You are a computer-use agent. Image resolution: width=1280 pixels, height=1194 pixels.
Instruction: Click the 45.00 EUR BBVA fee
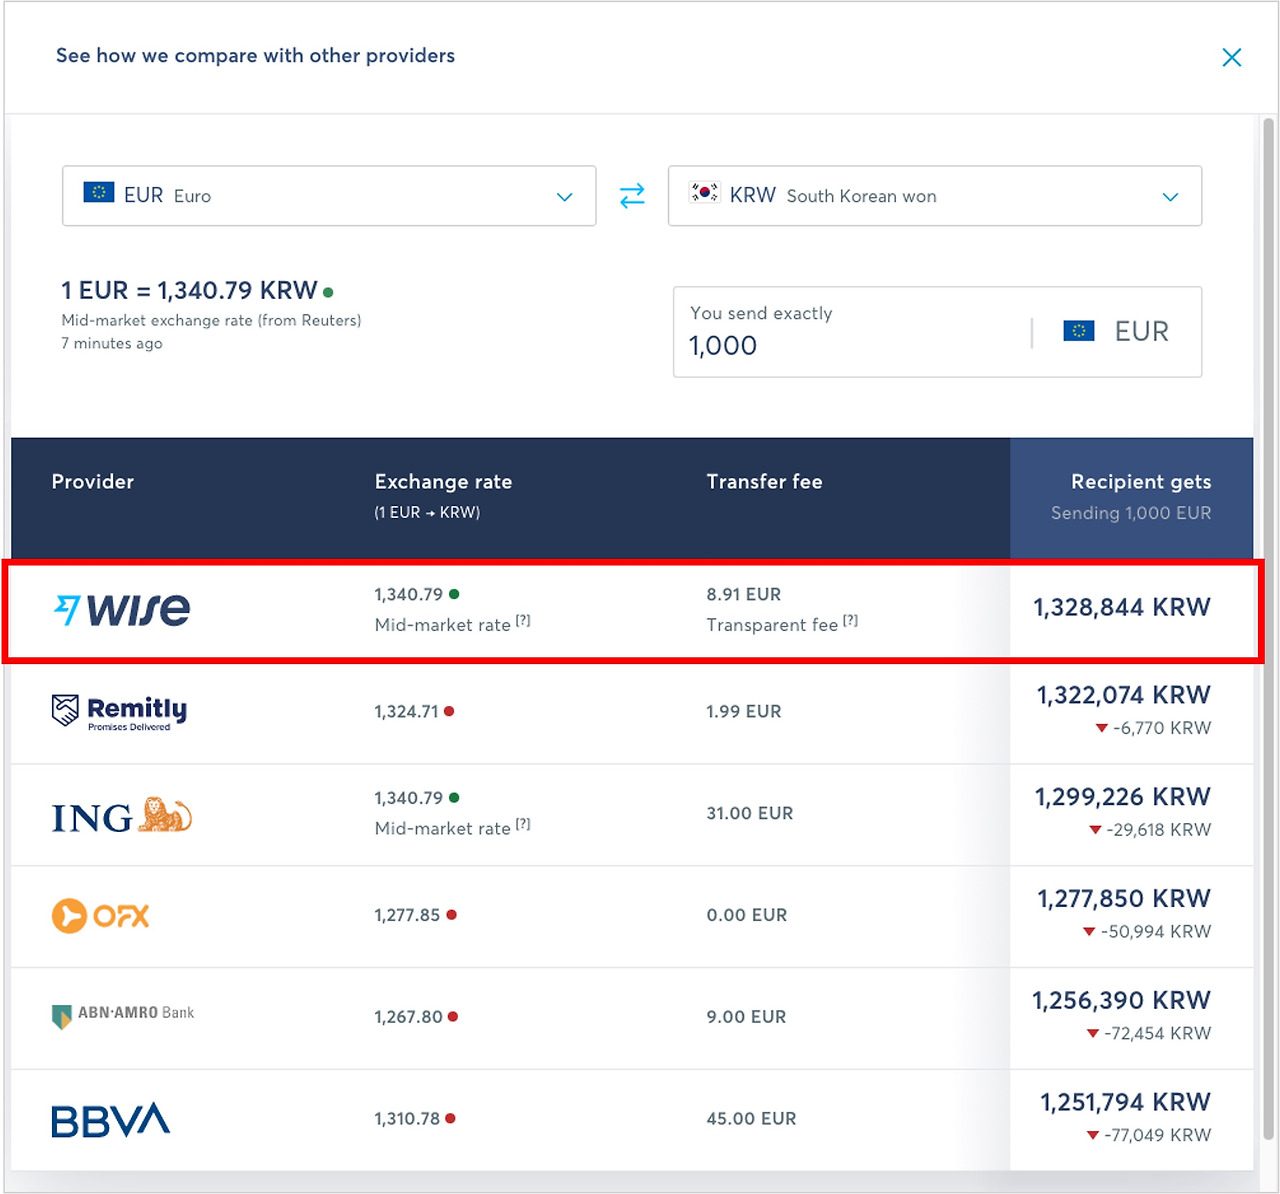(x=751, y=1119)
